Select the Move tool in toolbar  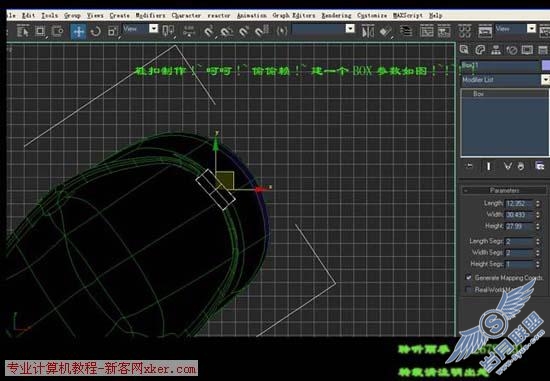(x=78, y=32)
